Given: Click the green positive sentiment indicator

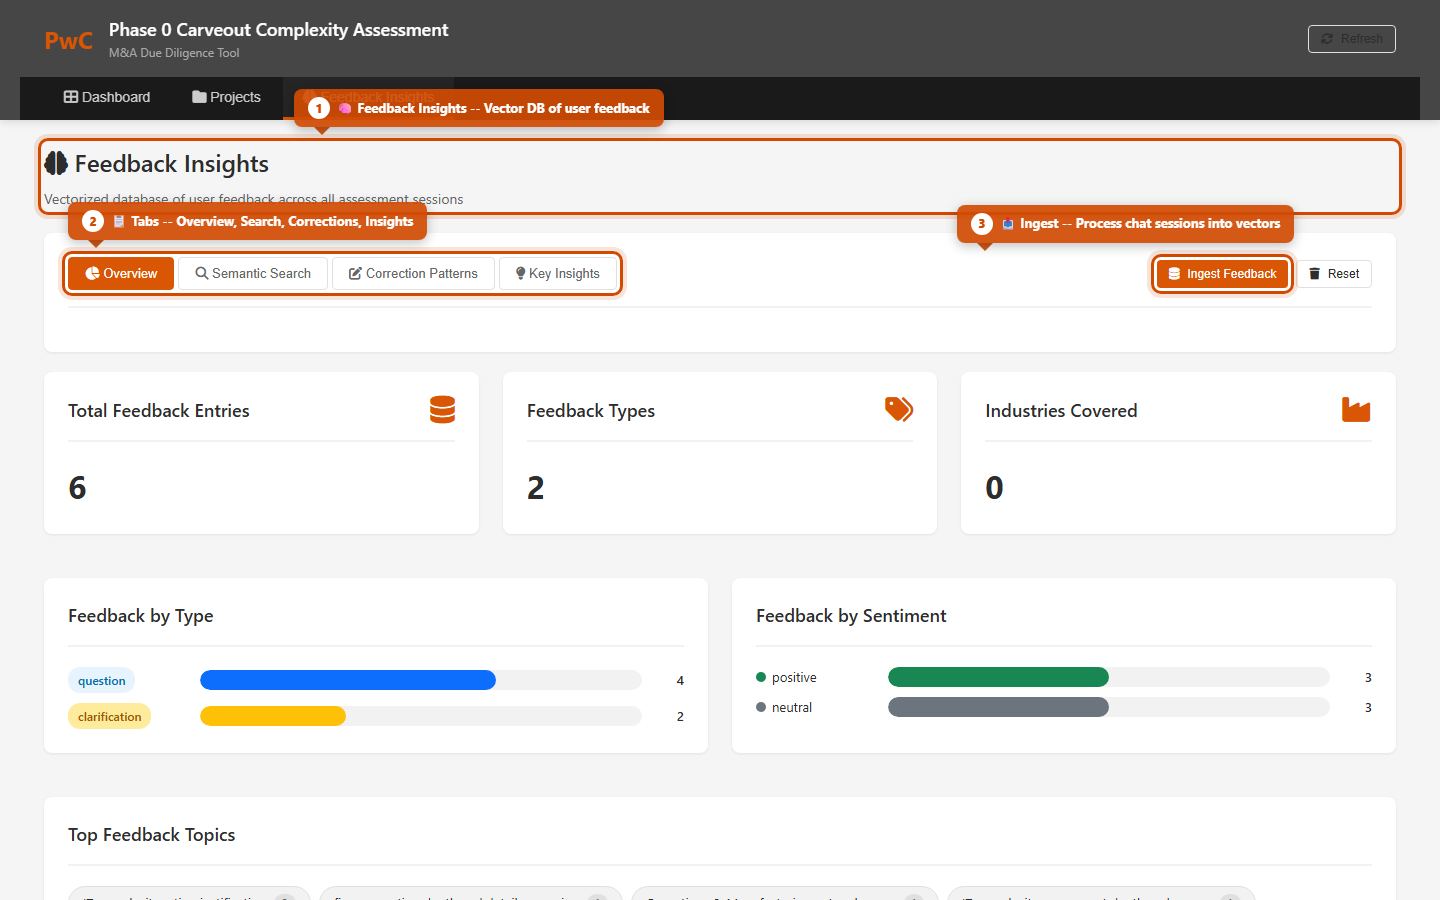Looking at the screenshot, I should [761, 677].
